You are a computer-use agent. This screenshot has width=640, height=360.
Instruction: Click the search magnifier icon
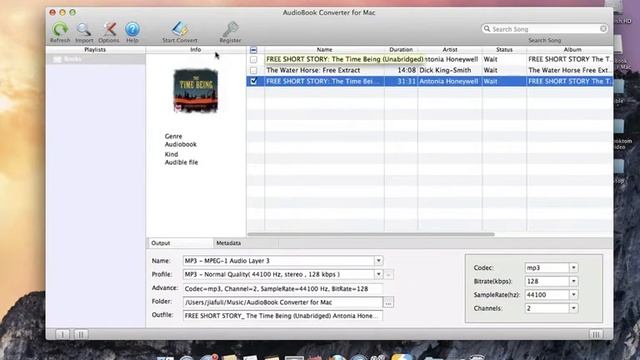point(487,29)
